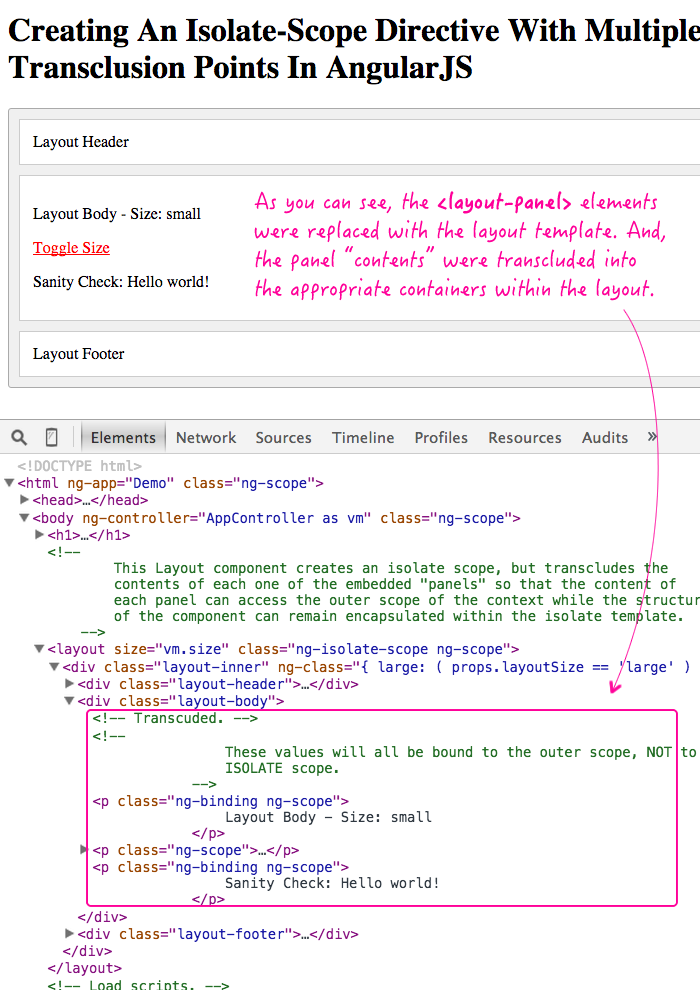This screenshot has width=700, height=990.
Task: Select the first p class="ng-binding ng-scope" tag
Action: [x=221, y=801]
